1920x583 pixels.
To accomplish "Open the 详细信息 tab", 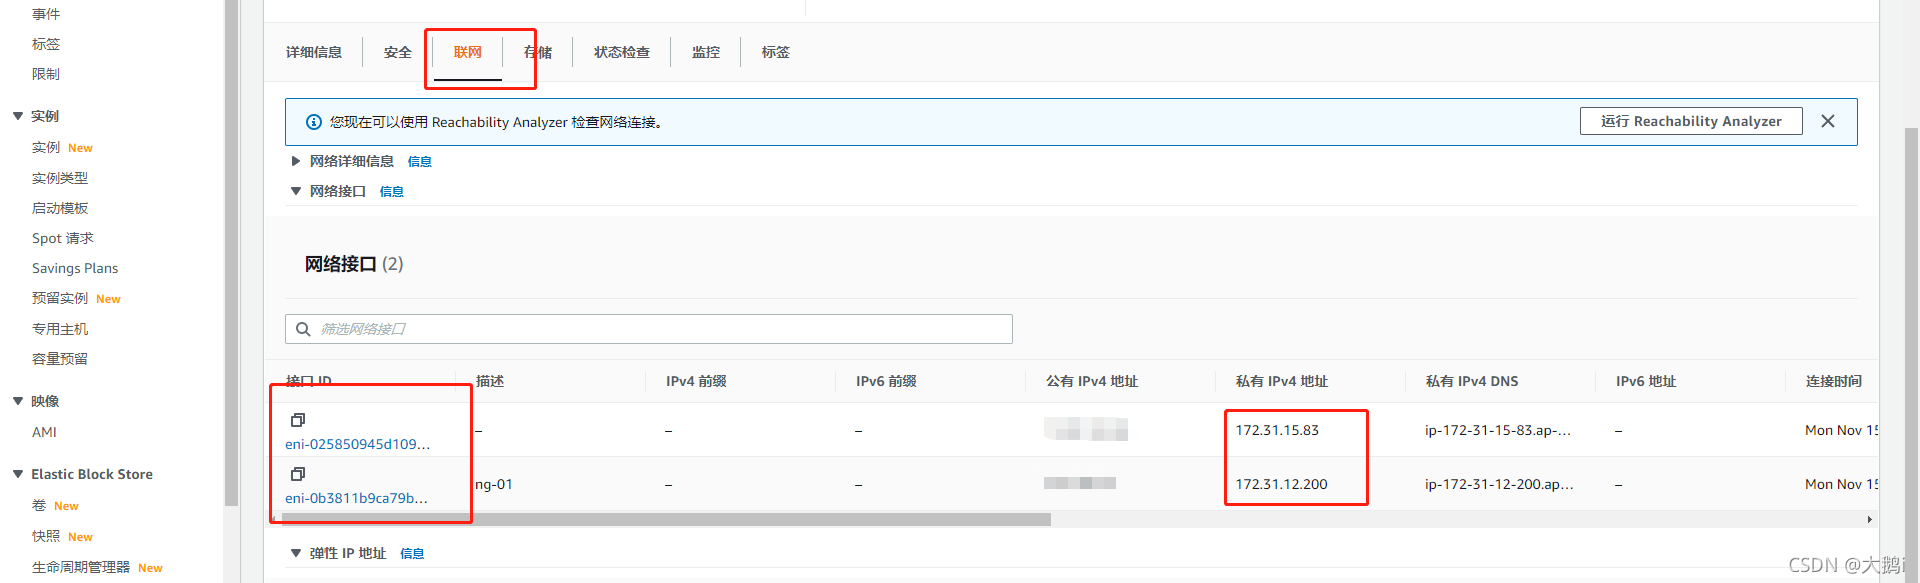I will click(x=314, y=52).
